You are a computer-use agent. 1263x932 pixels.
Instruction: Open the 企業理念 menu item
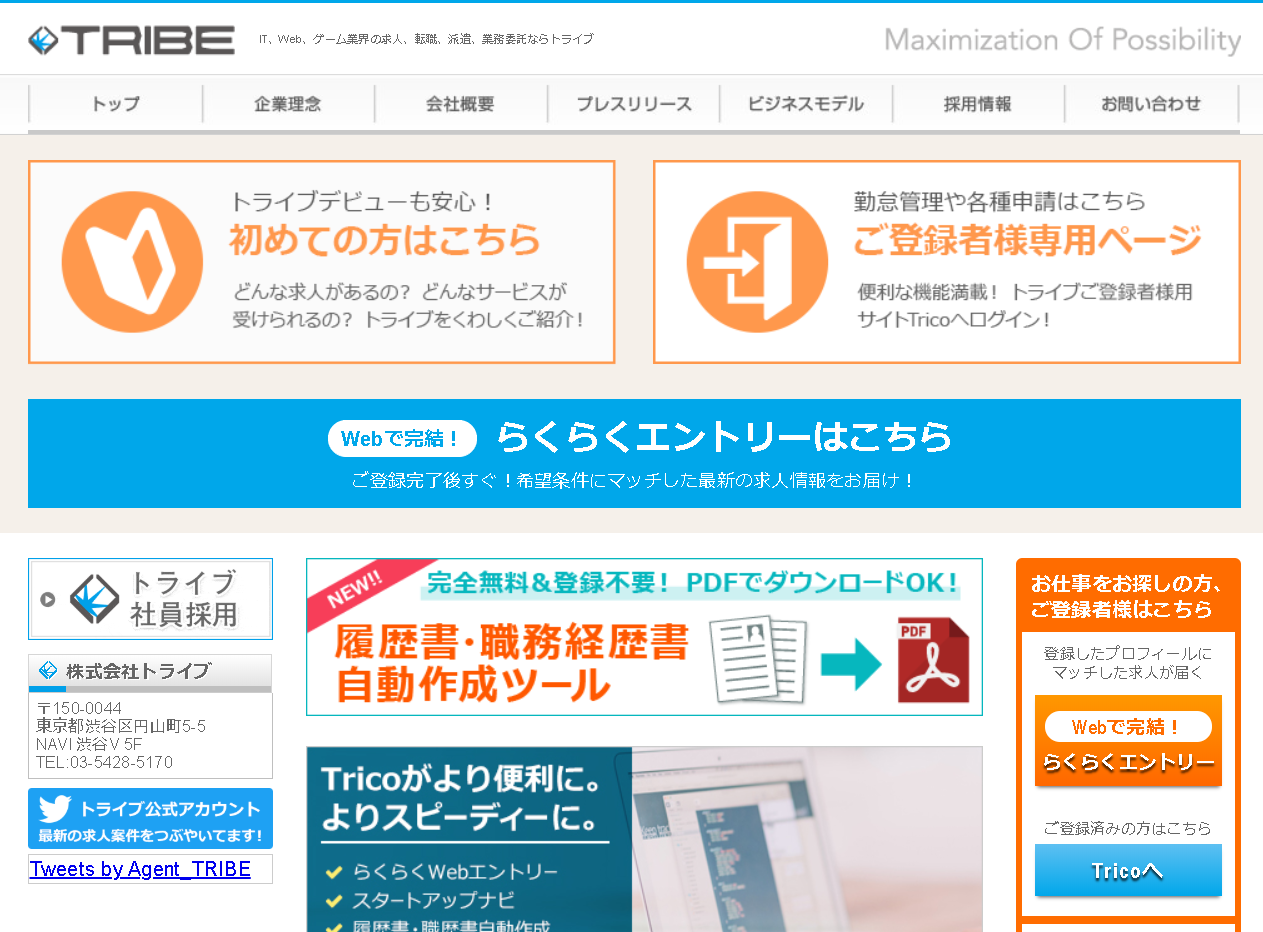(x=288, y=104)
